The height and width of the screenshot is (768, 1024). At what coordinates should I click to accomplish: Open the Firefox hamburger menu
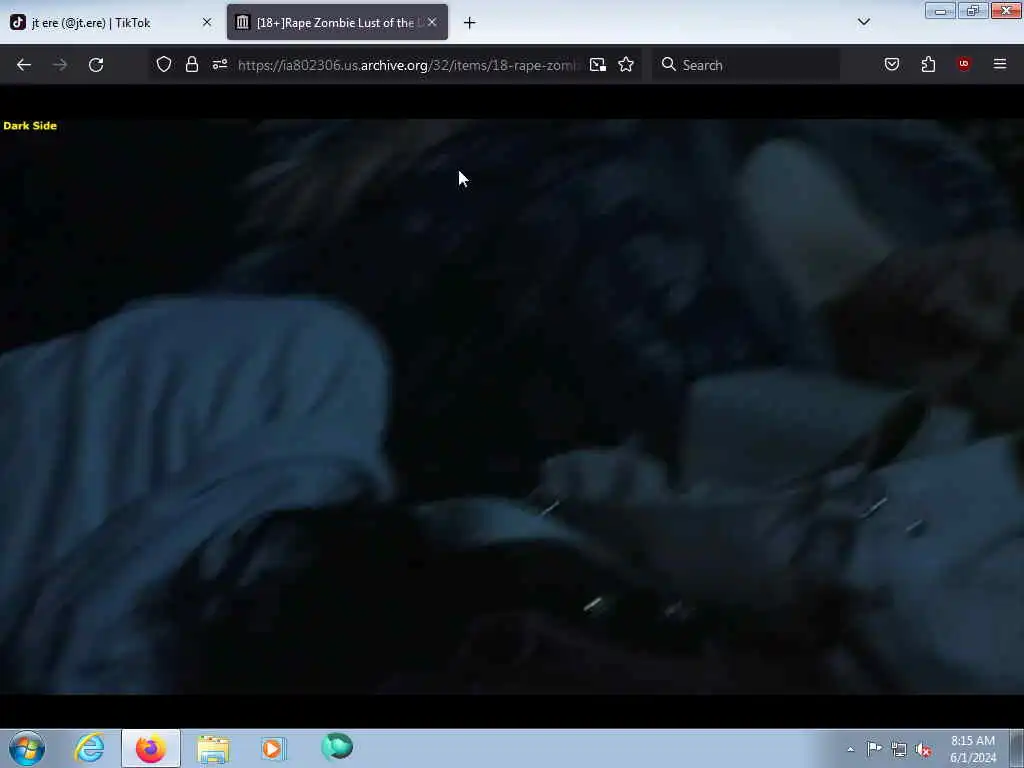point(999,64)
